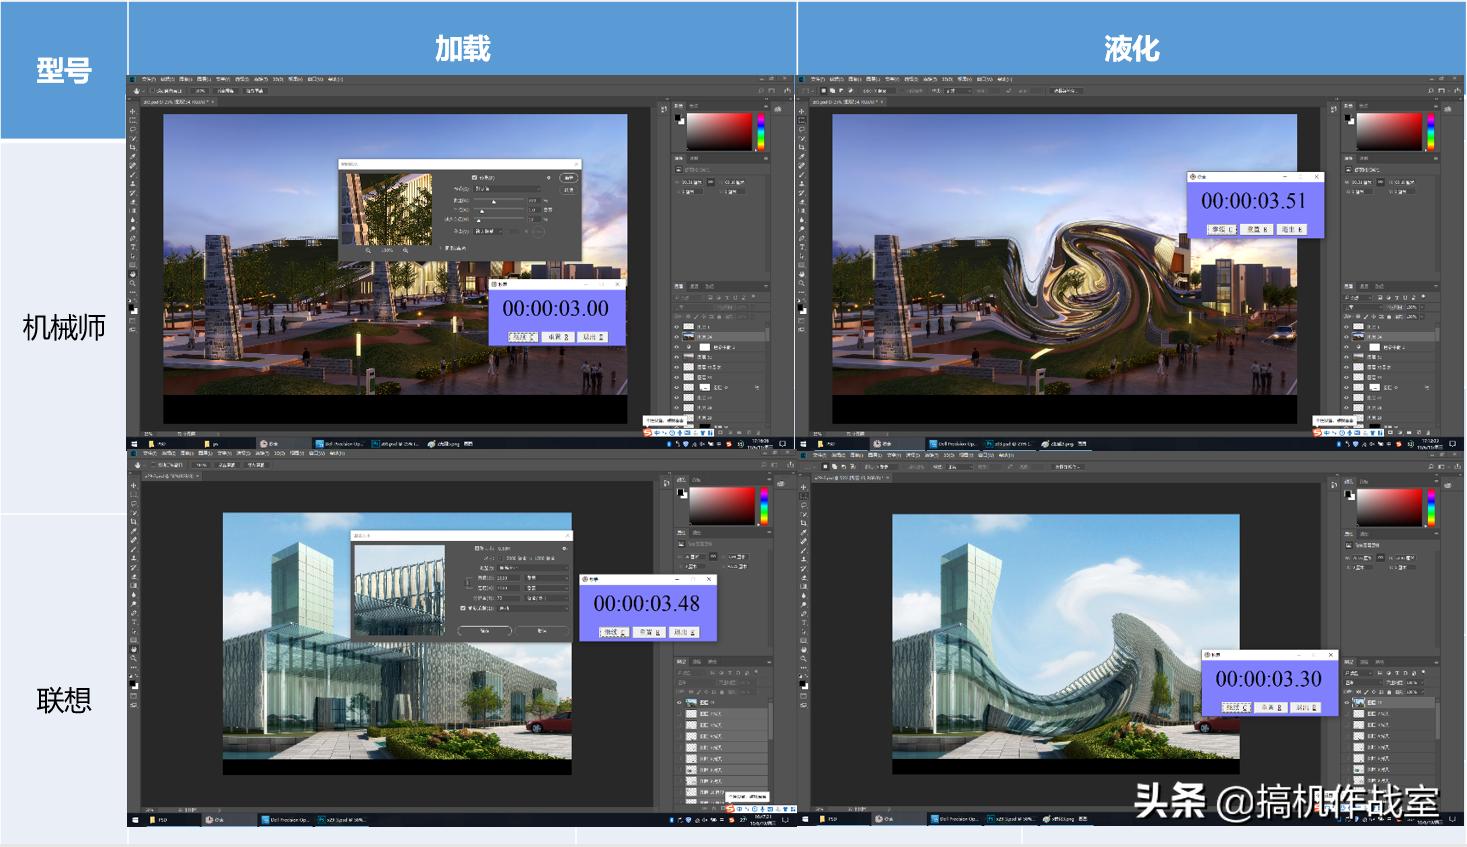Open the mode dropdown in top-left filter dialog

[507, 188]
